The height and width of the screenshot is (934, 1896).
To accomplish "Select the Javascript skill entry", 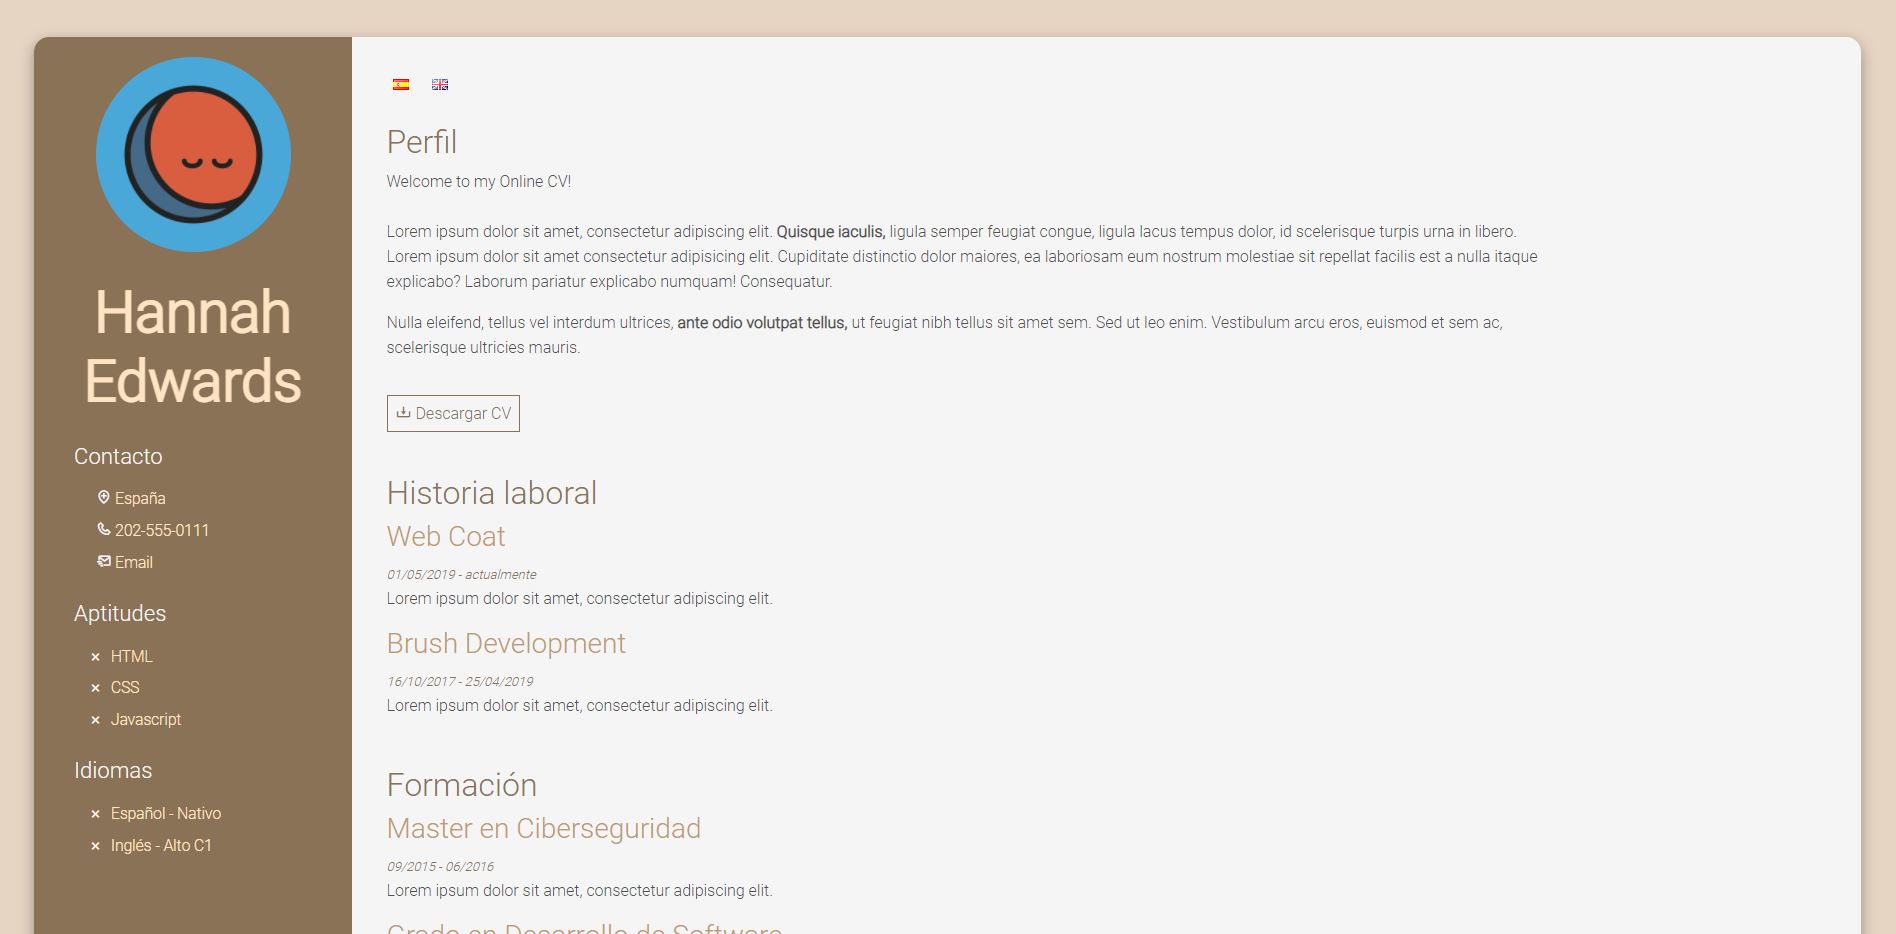I will tap(146, 719).
